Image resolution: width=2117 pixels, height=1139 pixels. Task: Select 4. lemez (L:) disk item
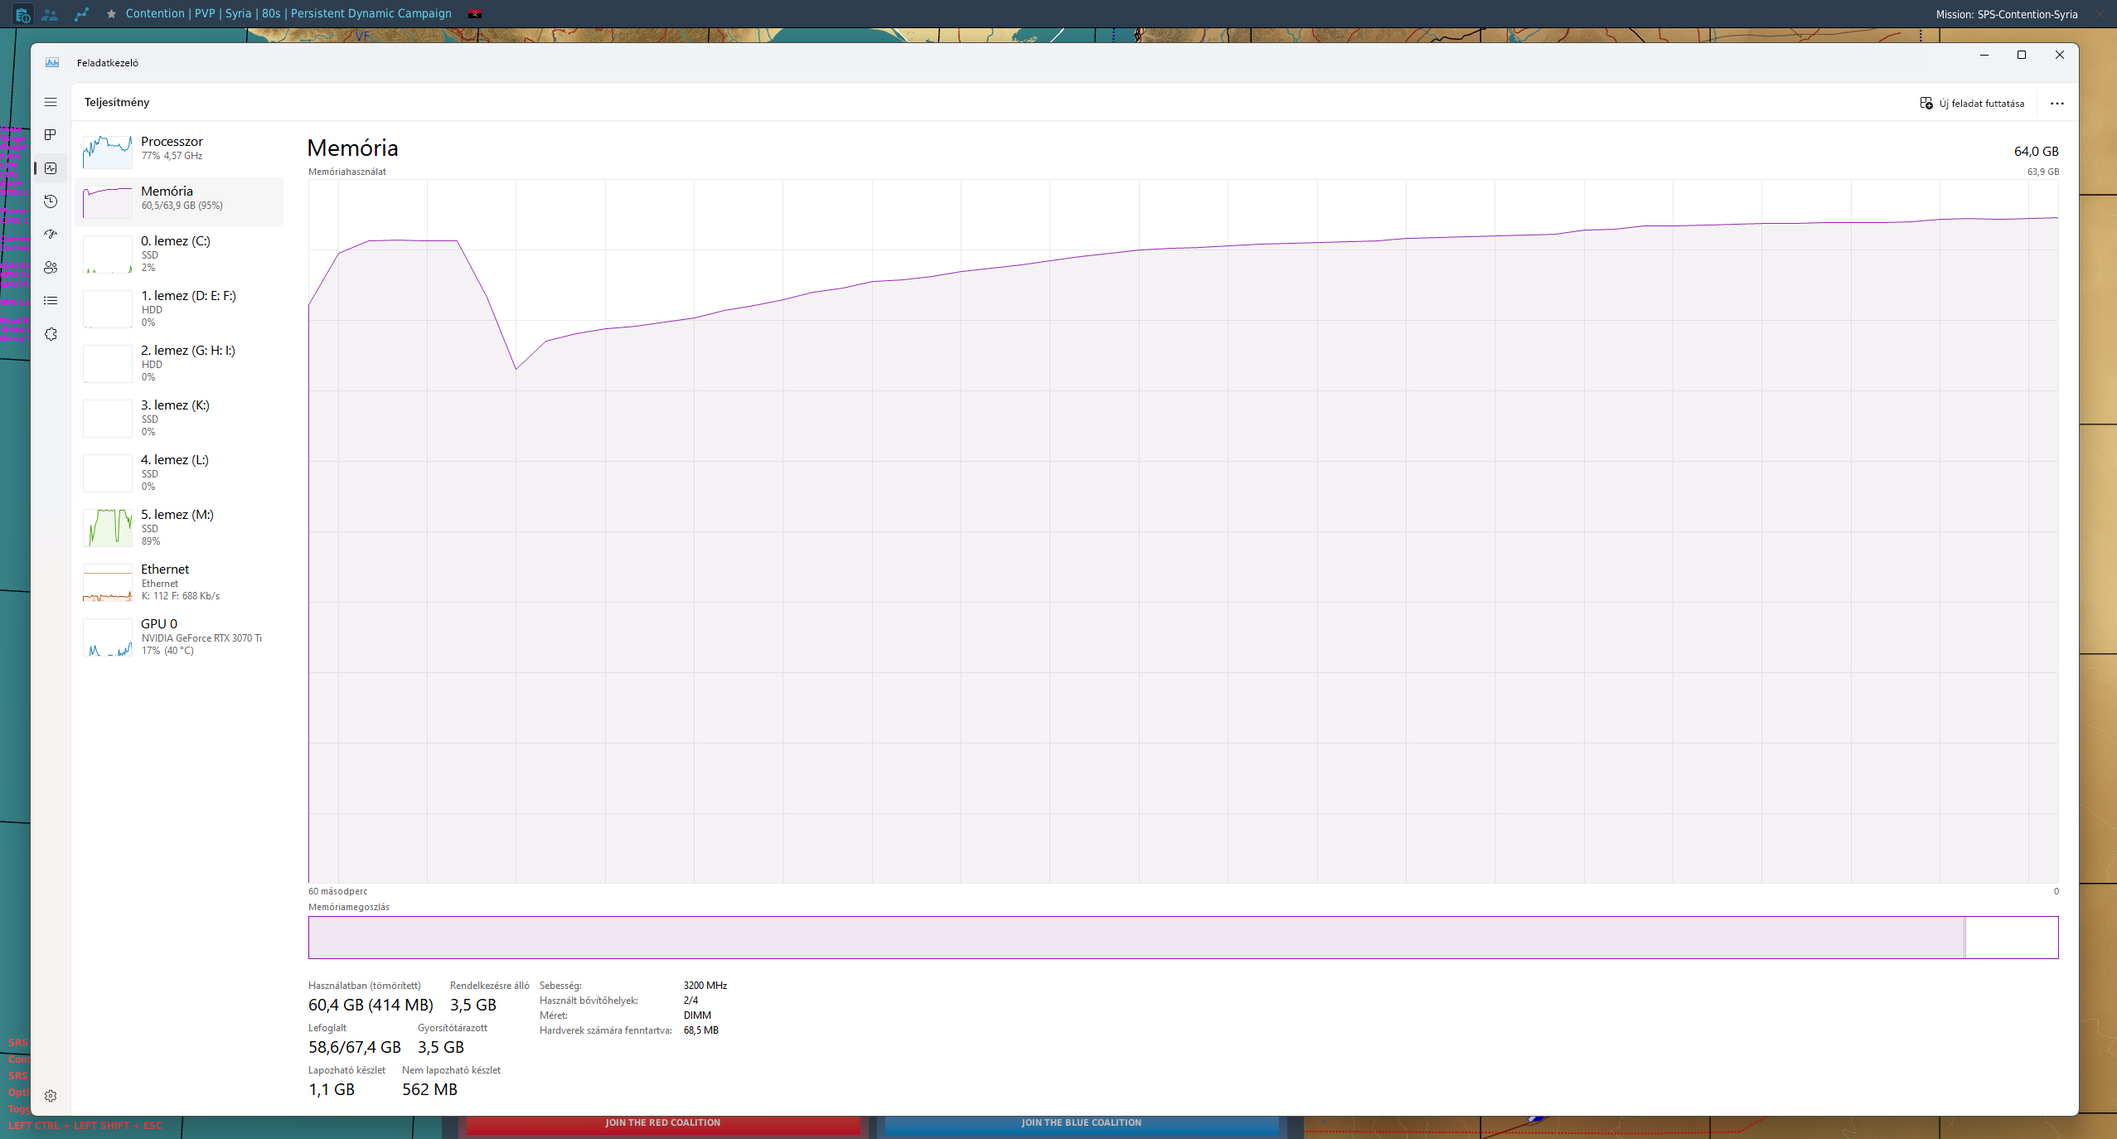[179, 473]
